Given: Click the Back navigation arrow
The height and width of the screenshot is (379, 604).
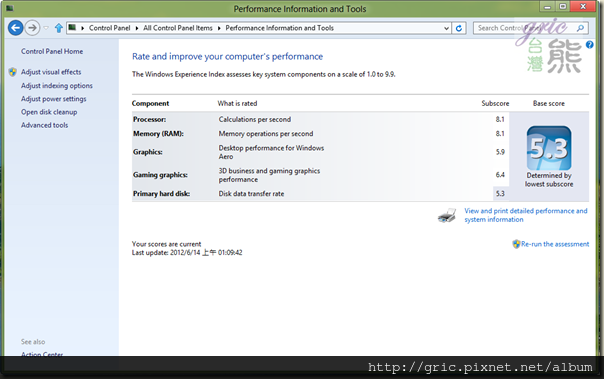Looking at the screenshot, I should point(15,28).
